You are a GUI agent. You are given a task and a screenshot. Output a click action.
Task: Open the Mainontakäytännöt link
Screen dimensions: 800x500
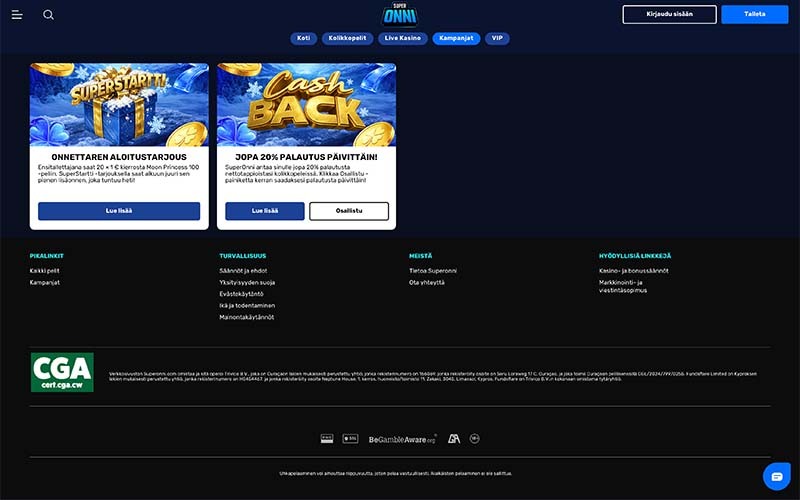pyautogui.click(x=246, y=317)
